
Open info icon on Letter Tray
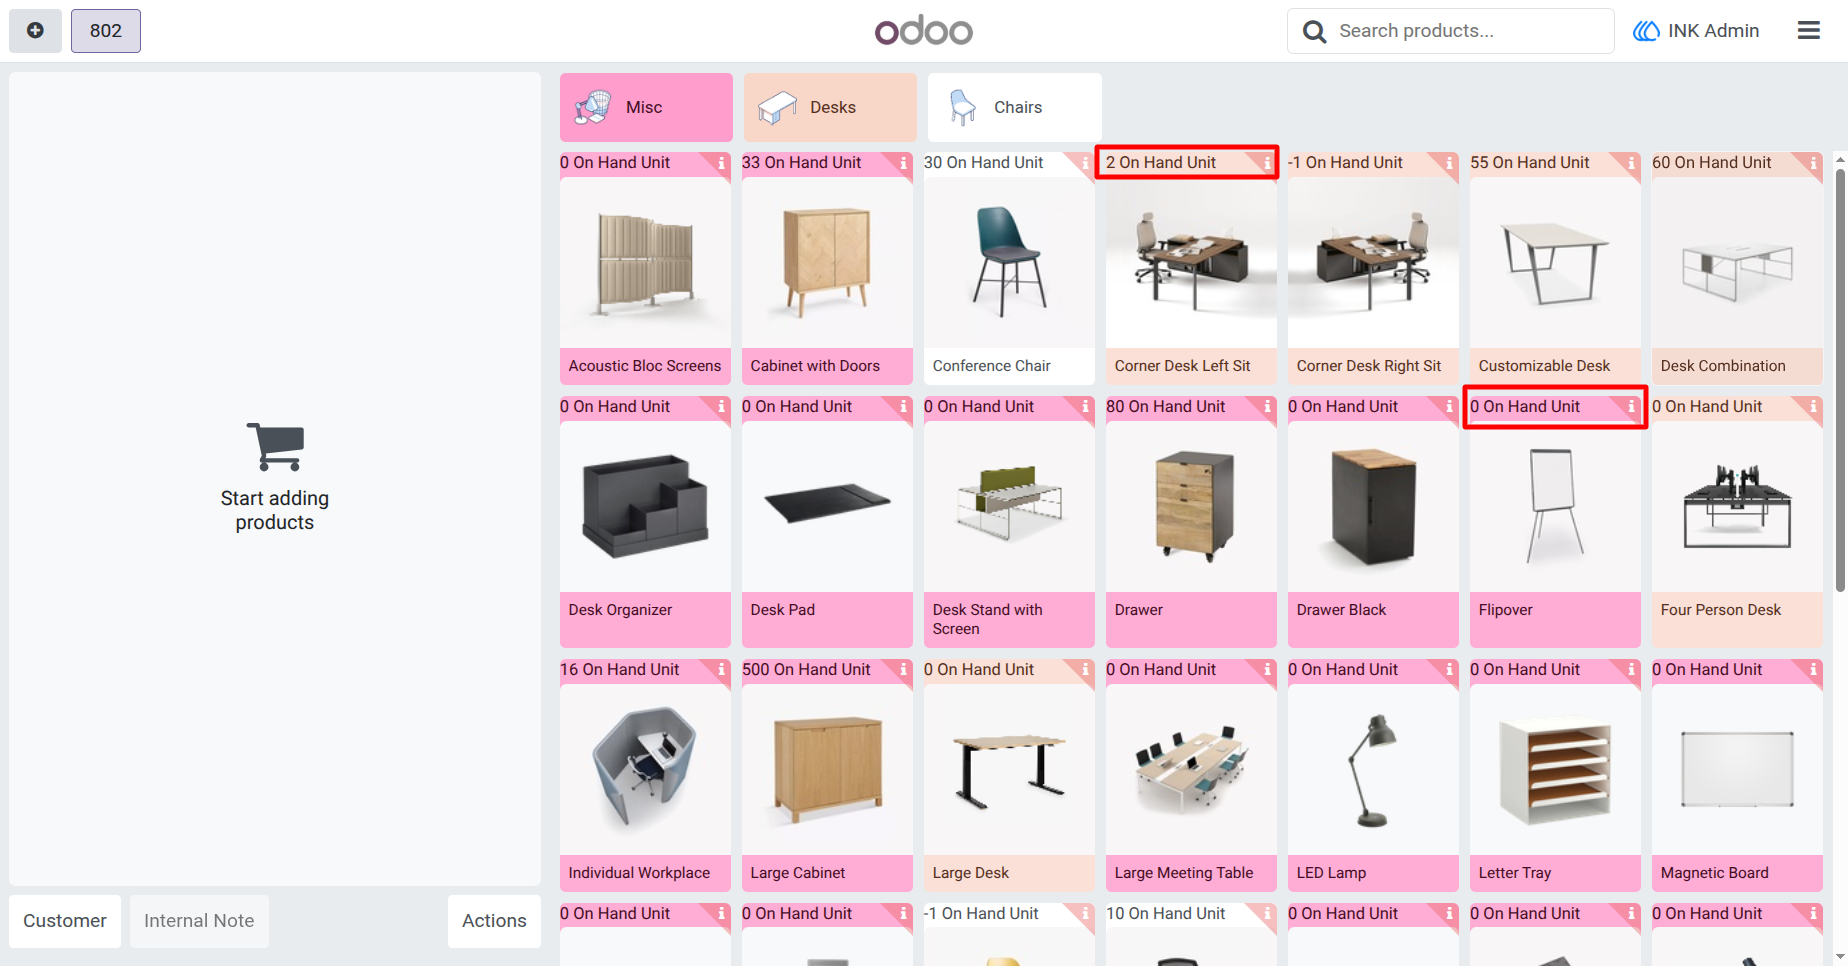coord(1631,669)
